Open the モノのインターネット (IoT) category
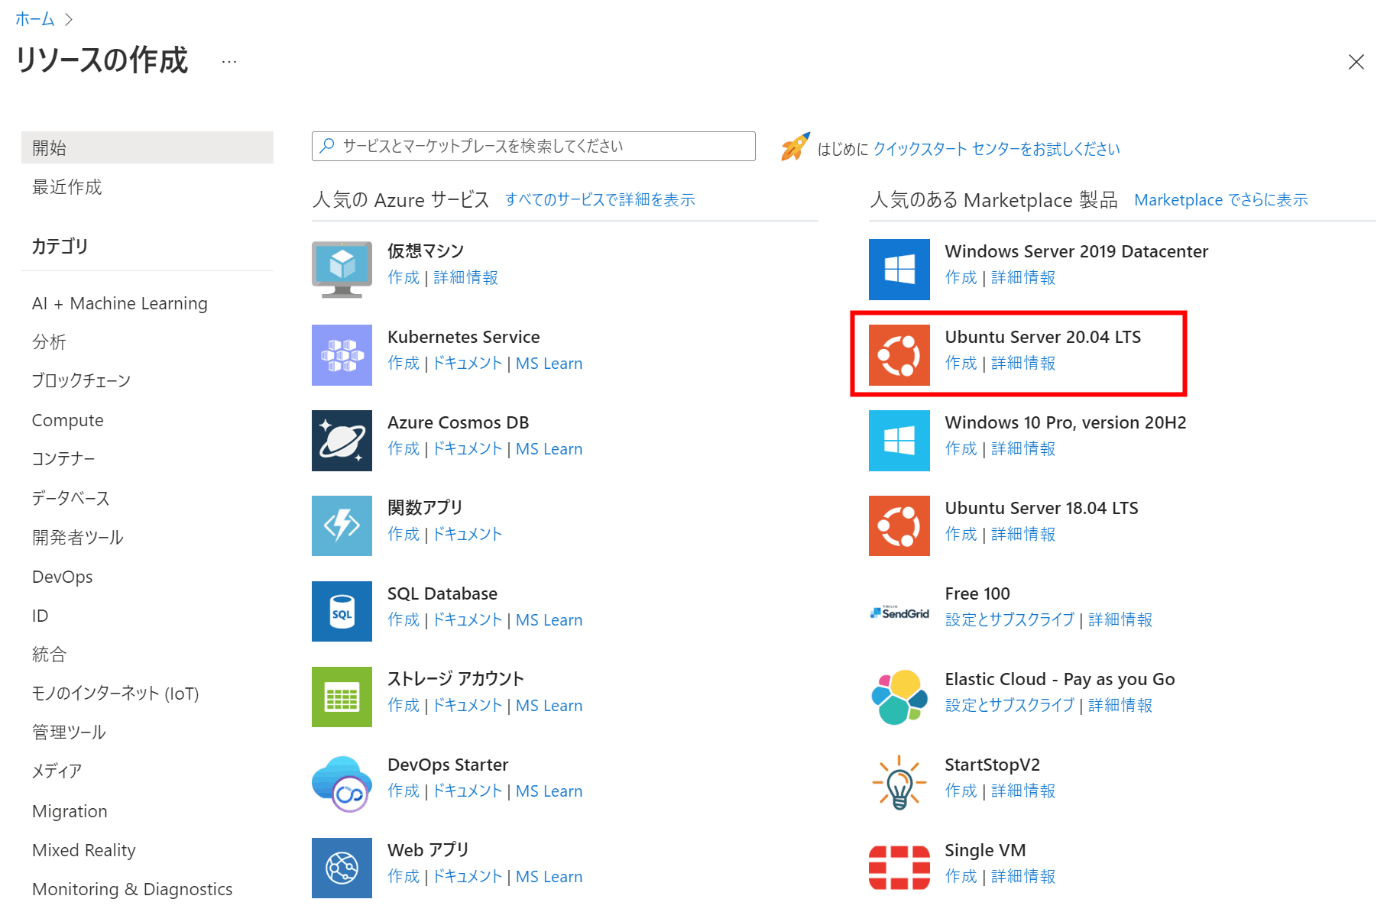The height and width of the screenshot is (912, 1400). (116, 693)
